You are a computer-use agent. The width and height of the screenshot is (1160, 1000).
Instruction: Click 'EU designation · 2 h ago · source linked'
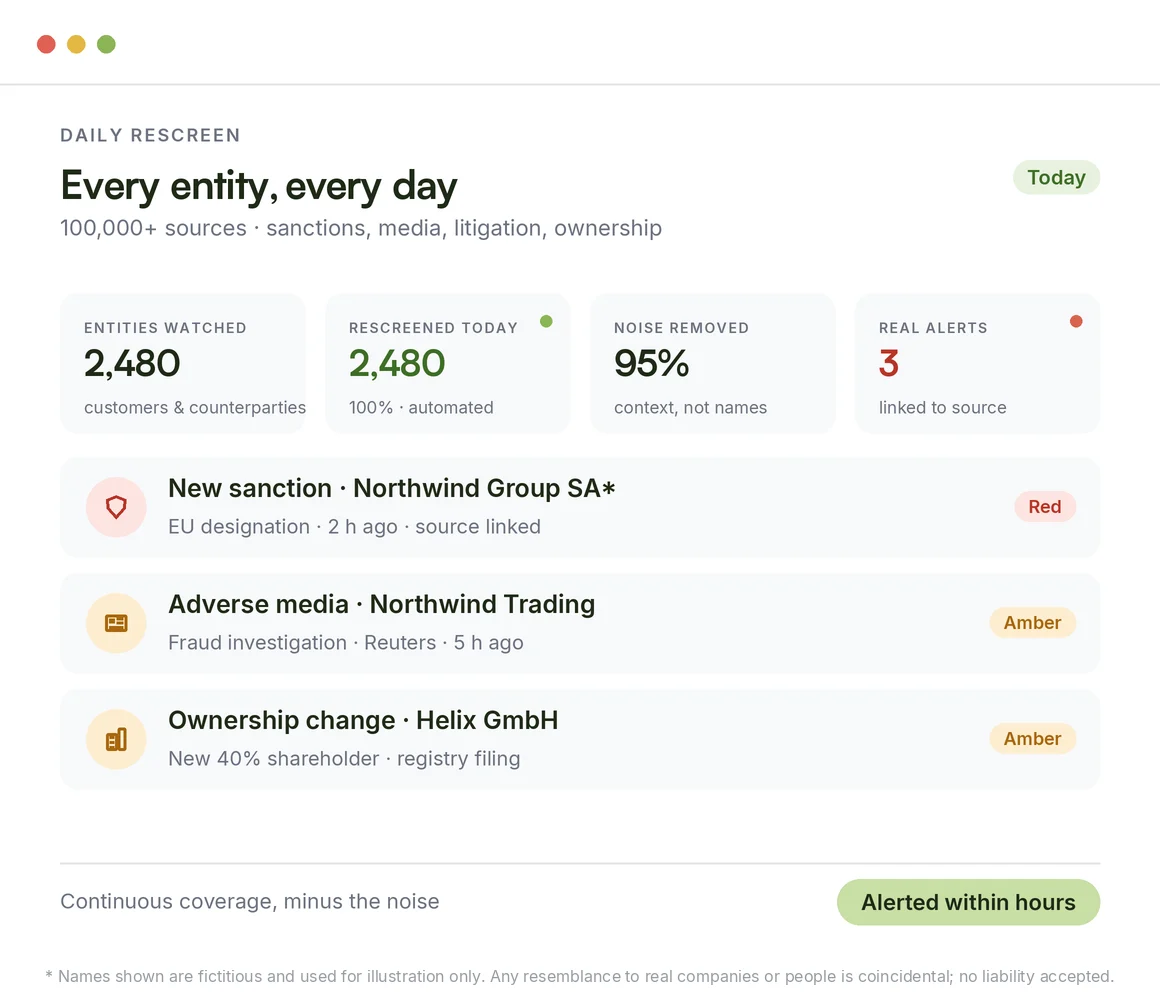(x=354, y=527)
